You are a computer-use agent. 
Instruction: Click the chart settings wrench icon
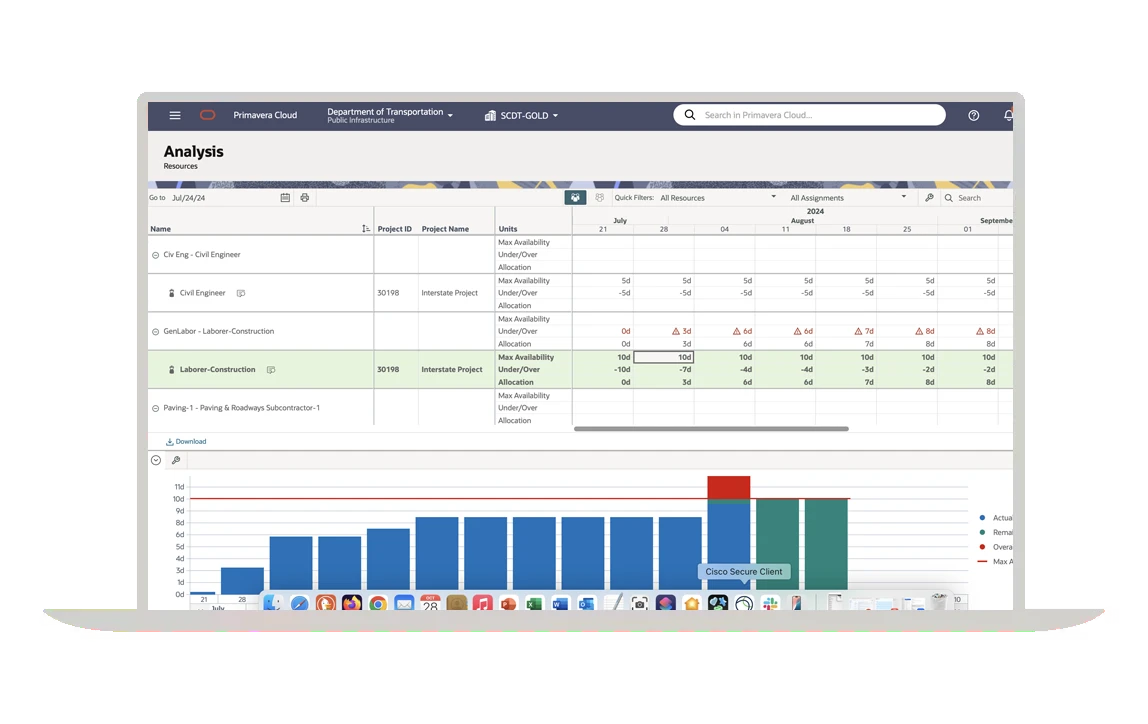[x=176, y=460]
